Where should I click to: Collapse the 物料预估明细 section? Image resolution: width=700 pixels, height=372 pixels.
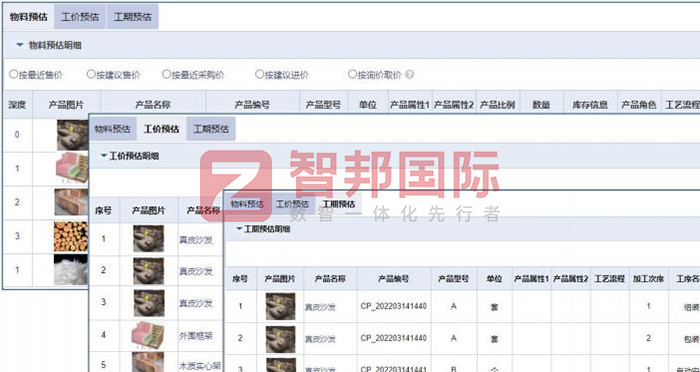pos(20,45)
